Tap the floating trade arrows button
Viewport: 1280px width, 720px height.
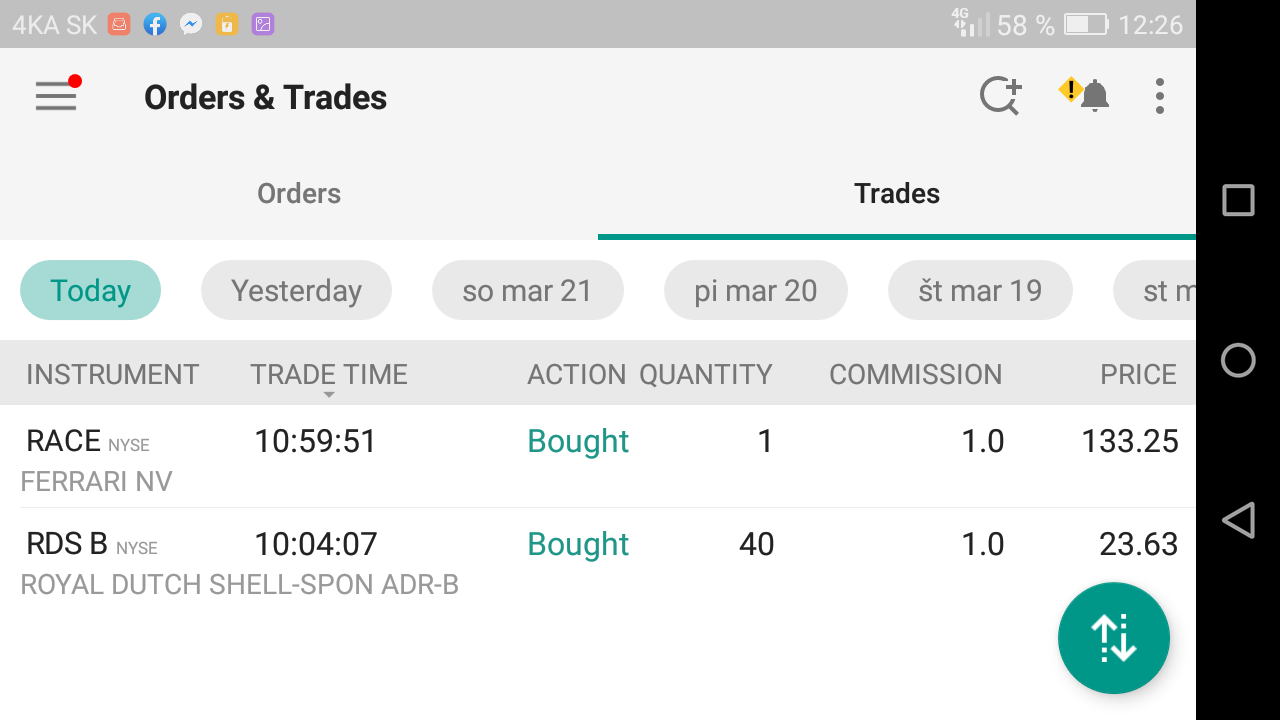(1114, 638)
